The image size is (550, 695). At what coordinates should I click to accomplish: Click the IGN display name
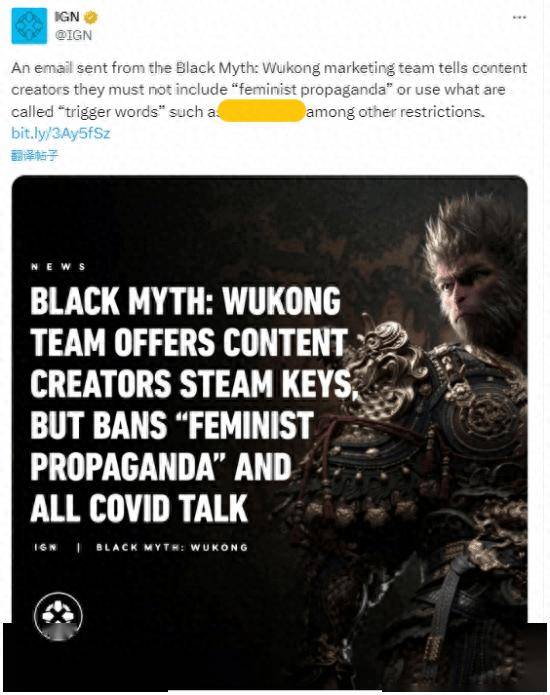[x=67, y=17]
